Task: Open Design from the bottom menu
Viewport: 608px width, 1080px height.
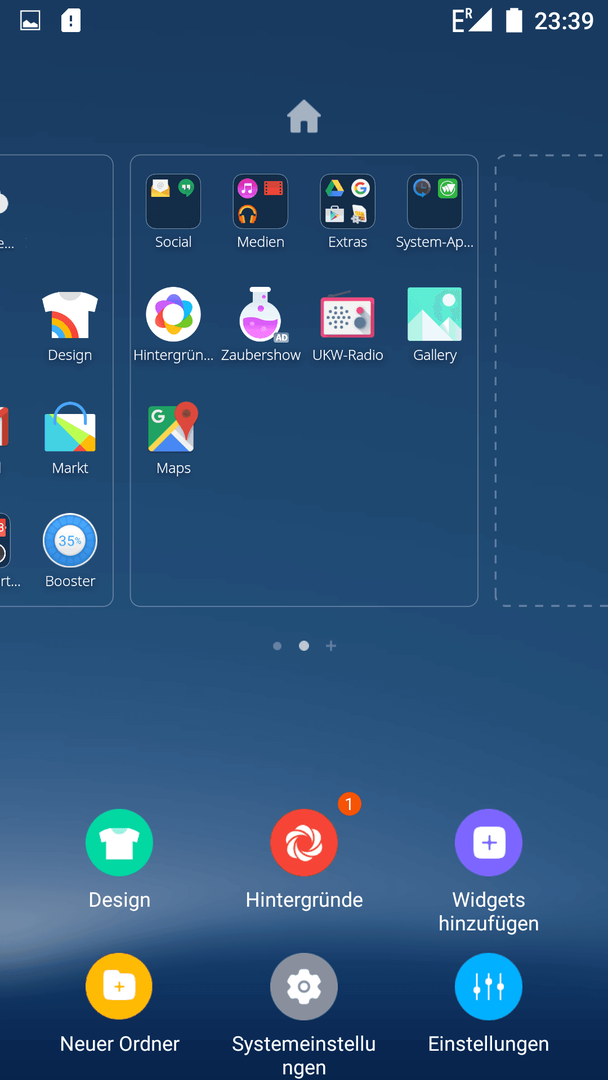Action: click(x=119, y=842)
